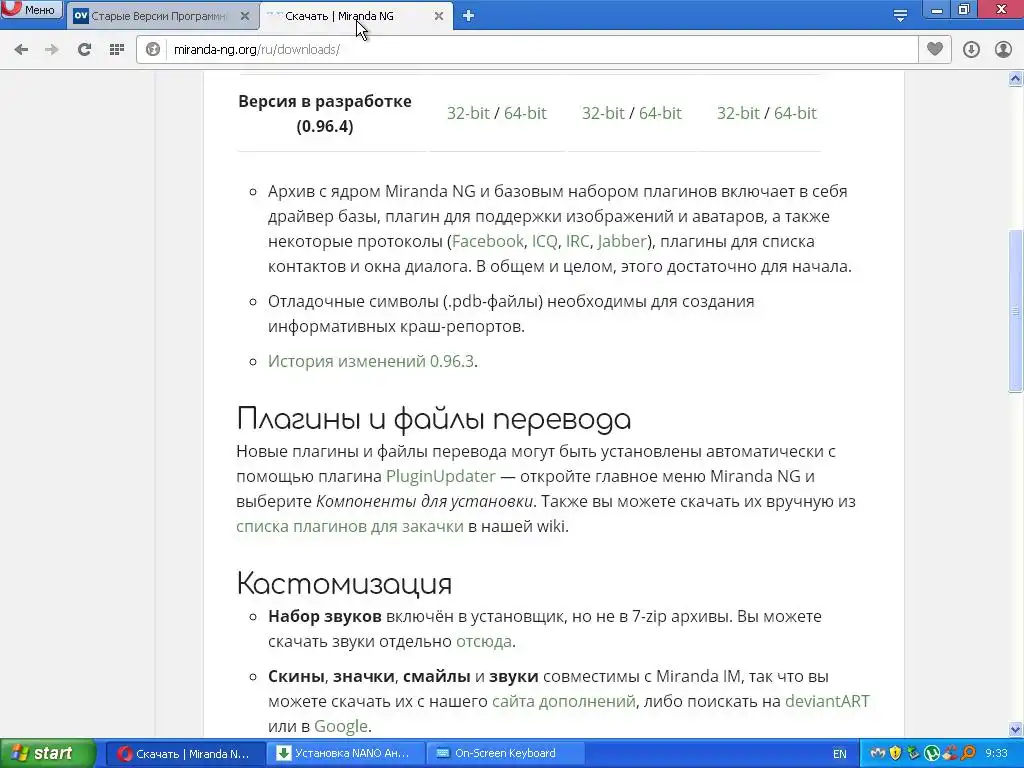
Task: Open the Speed Dial grid icon
Action: point(117,49)
